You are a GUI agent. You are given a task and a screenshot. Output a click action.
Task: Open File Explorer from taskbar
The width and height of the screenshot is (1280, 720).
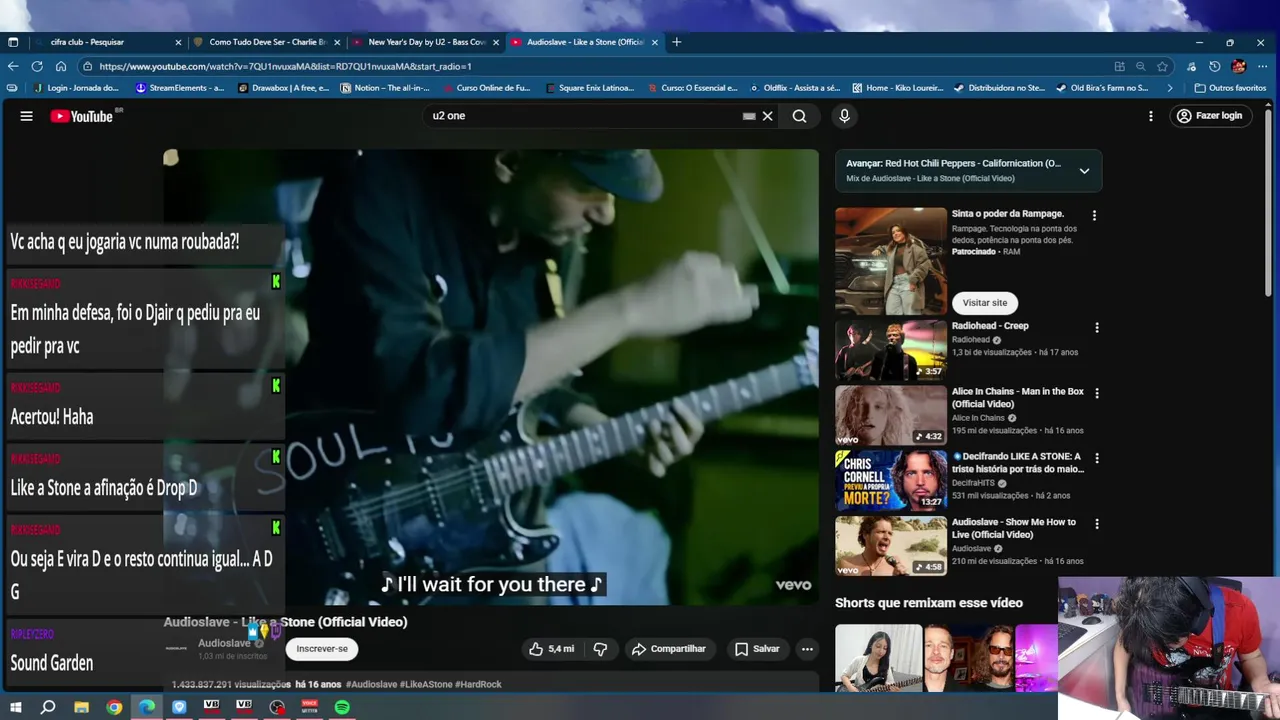coord(81,707)
